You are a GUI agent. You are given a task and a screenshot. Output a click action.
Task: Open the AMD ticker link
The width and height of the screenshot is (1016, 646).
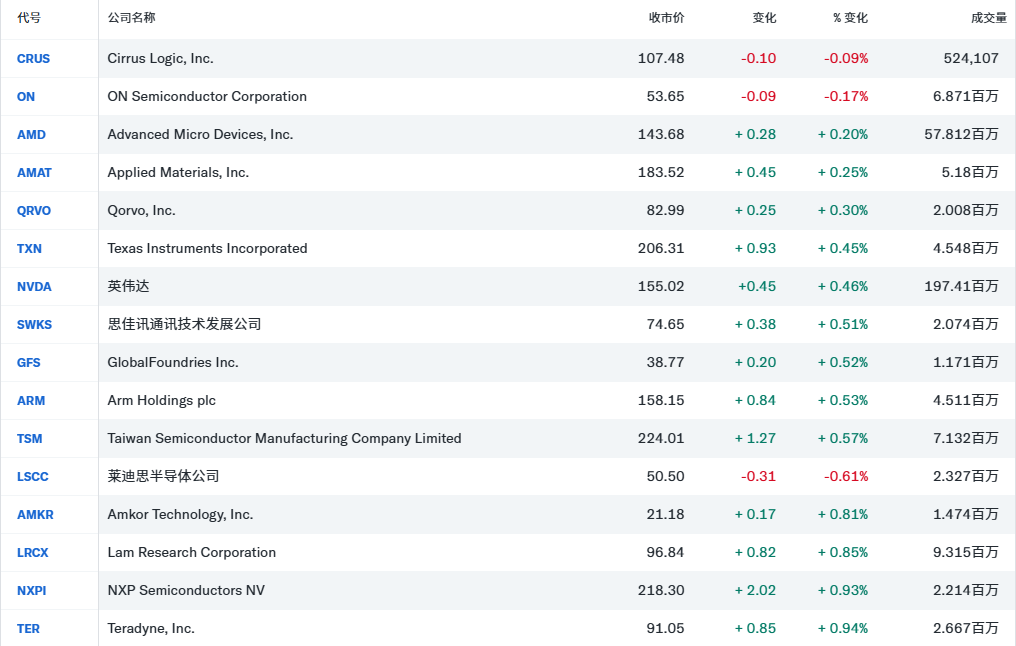coord(31,135)
